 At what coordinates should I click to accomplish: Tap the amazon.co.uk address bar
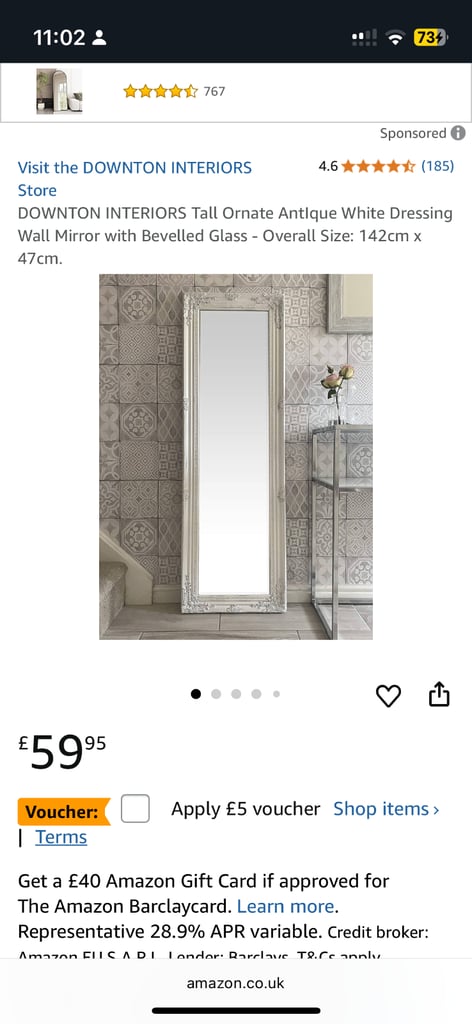coord(236,983)
